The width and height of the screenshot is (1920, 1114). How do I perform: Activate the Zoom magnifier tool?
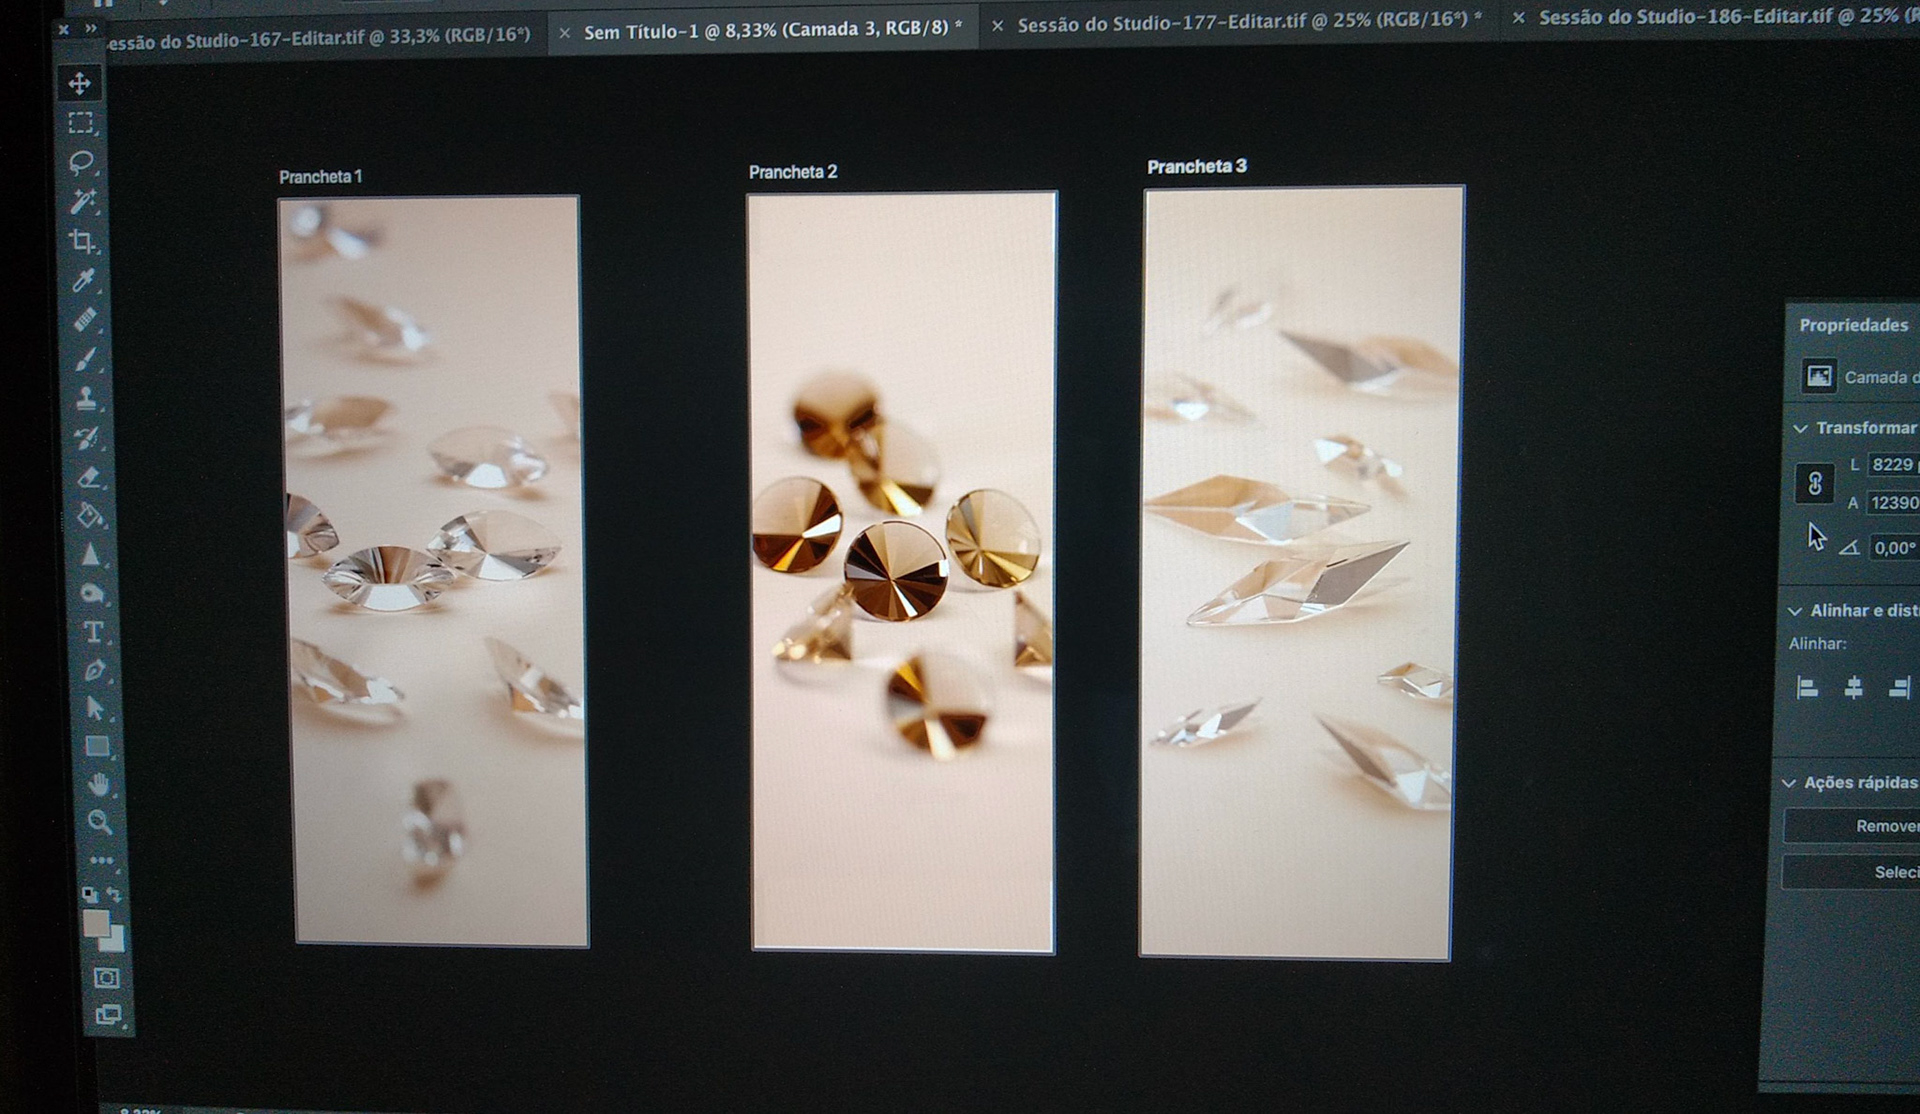pos(99,822)
